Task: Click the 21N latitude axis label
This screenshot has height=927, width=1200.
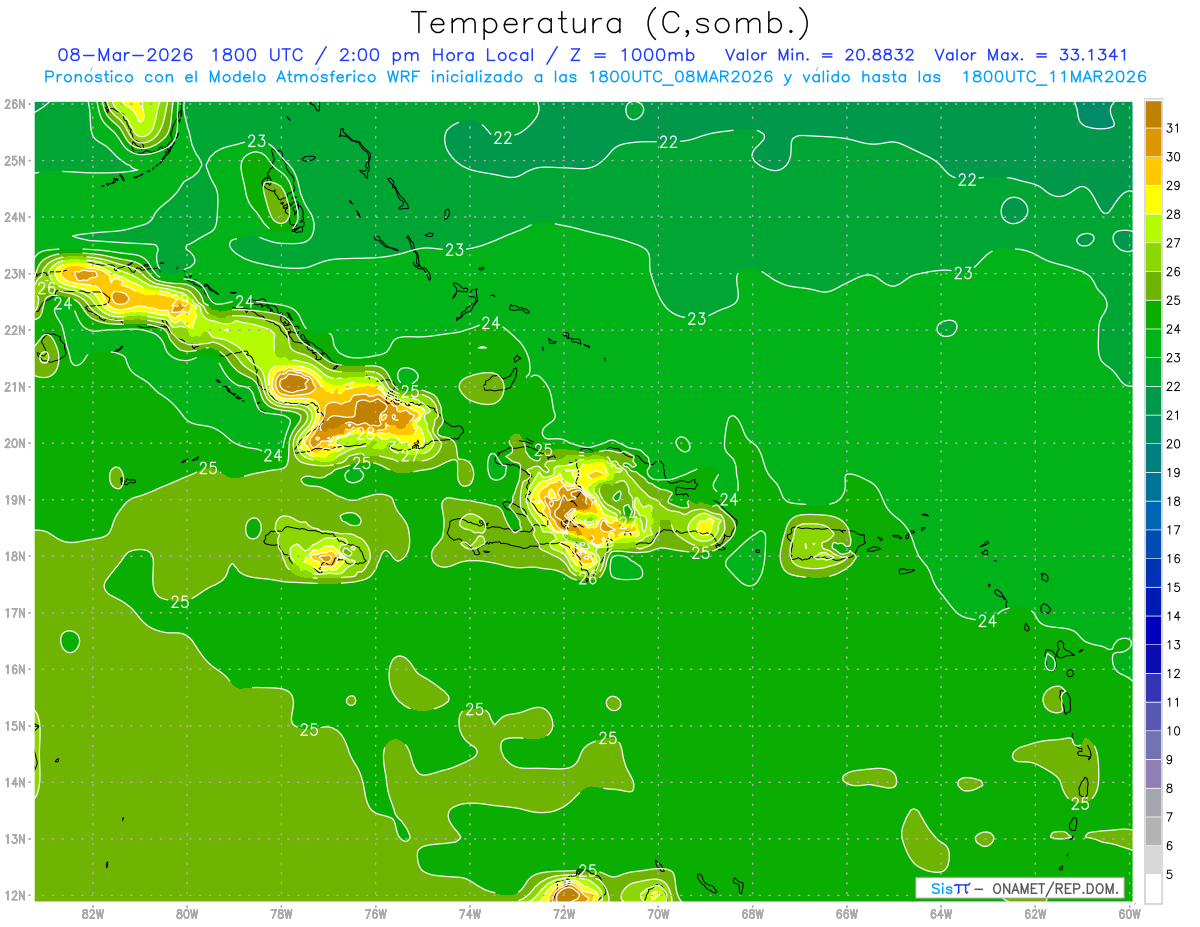Action: point(15,386)
